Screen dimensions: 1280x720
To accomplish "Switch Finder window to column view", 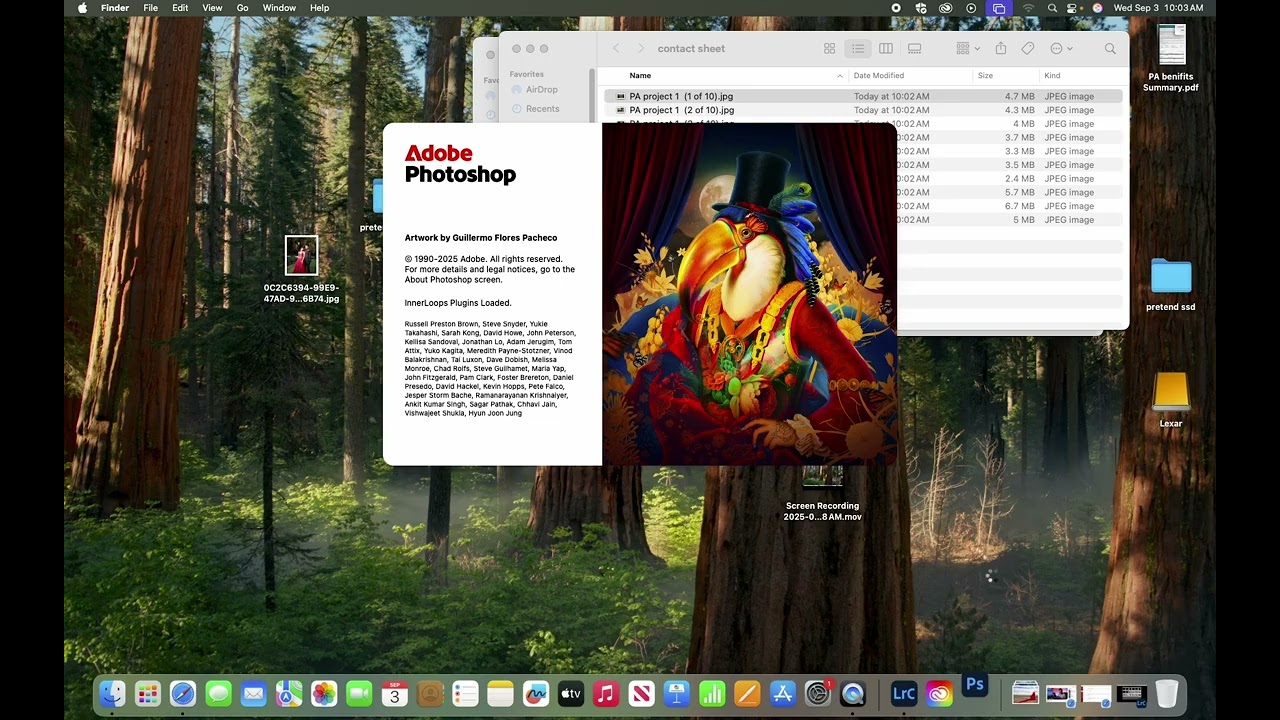I will pos(886,49).
